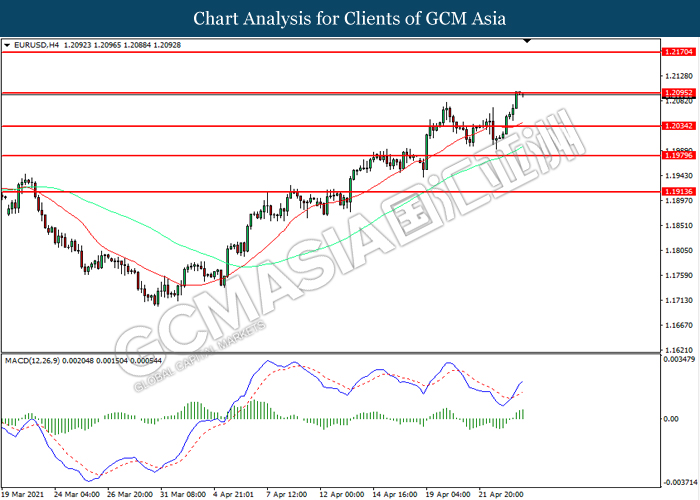This screenshot has height=500, width=700.
Task: Click the 1.17130 price axis value
Action: 679,300
